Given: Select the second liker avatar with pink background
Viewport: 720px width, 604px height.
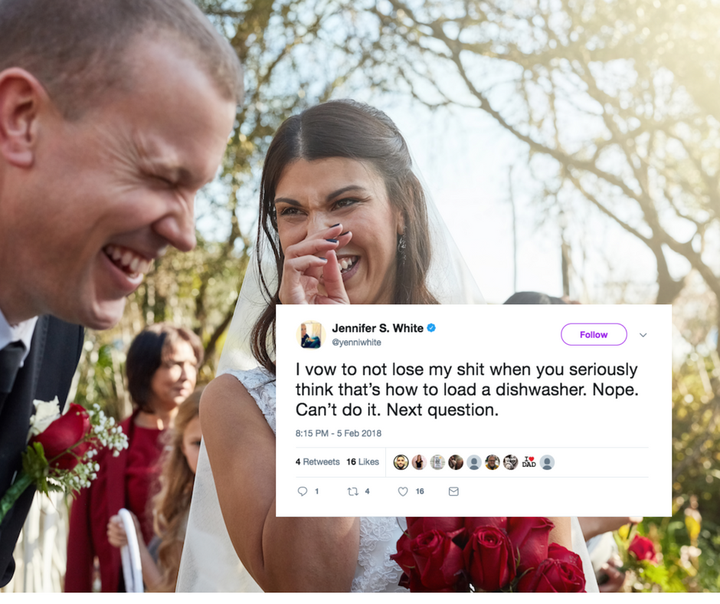Looking at the screenshot, I should 419,462.
